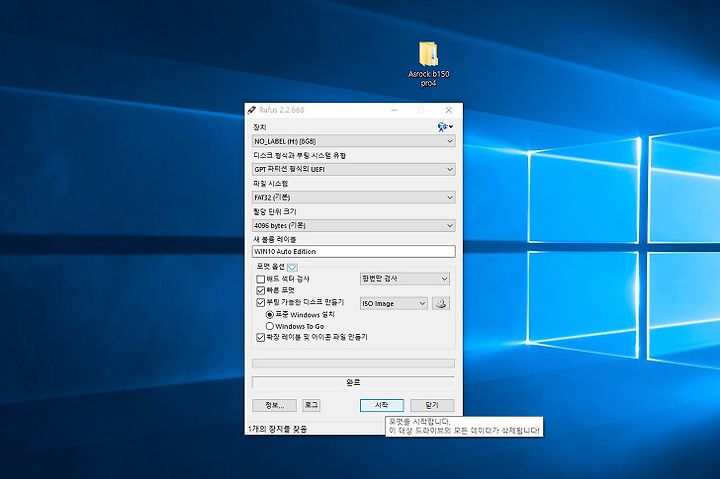This screenshot has height=479, width=720.
Task: Click the Rufus USB icon in title bar
Action: (x=252, y=110)
